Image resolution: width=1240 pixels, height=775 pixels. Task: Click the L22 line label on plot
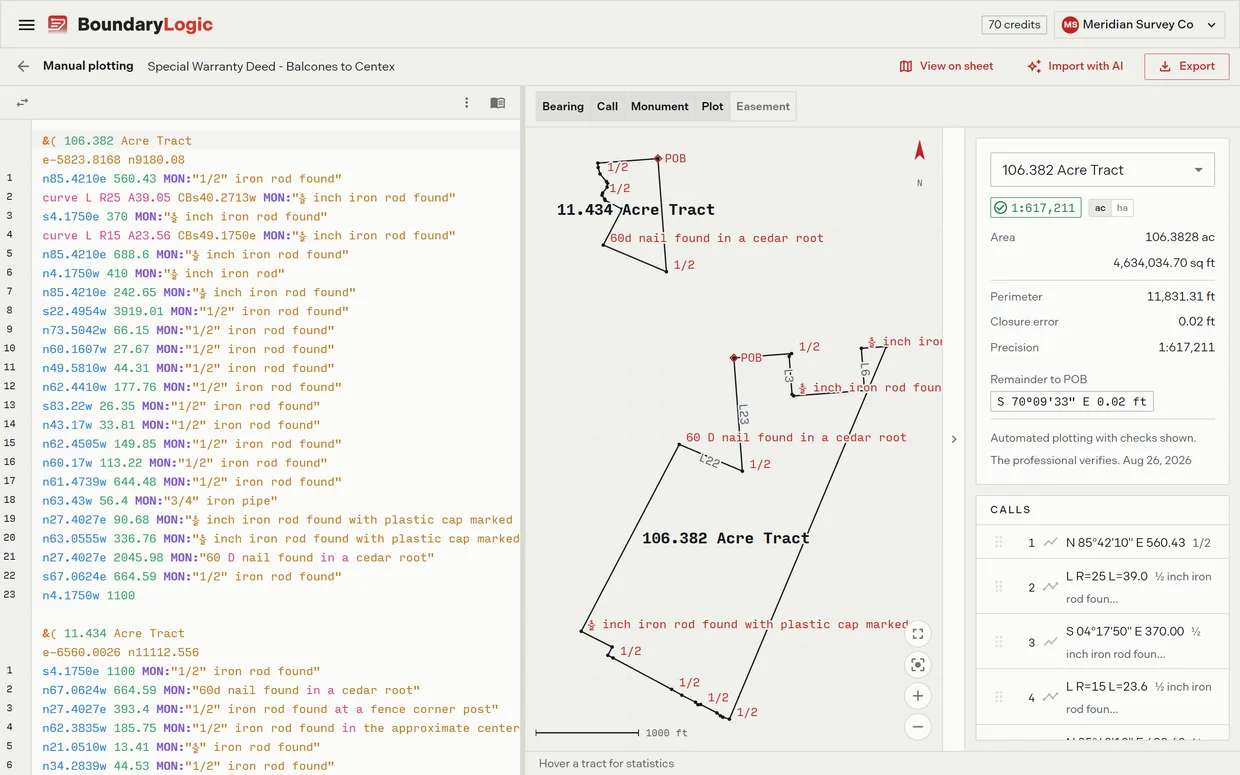tap(709, 460)
